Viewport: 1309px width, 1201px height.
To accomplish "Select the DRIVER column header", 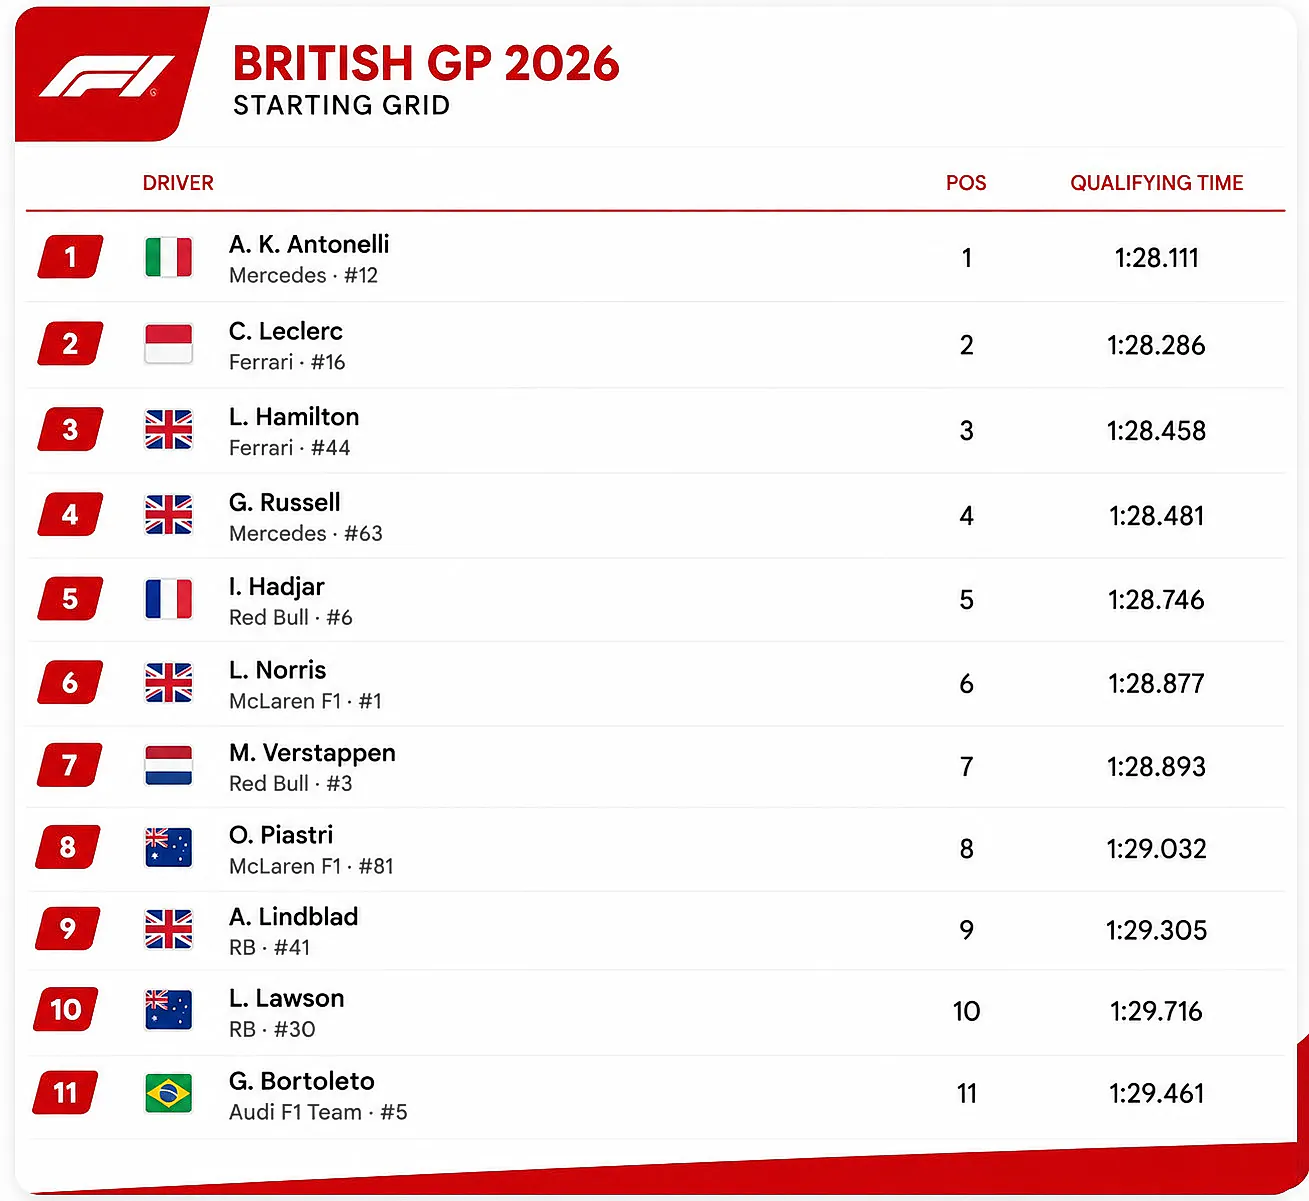I will 178,183.
